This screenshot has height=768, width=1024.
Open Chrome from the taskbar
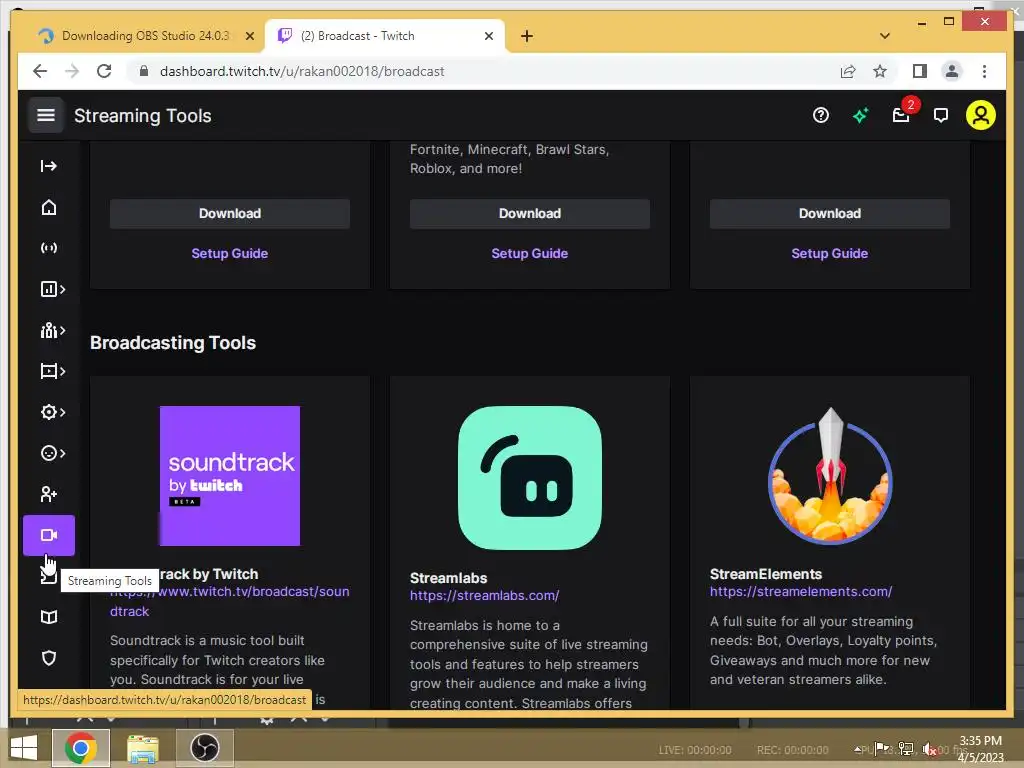(81, 748)
